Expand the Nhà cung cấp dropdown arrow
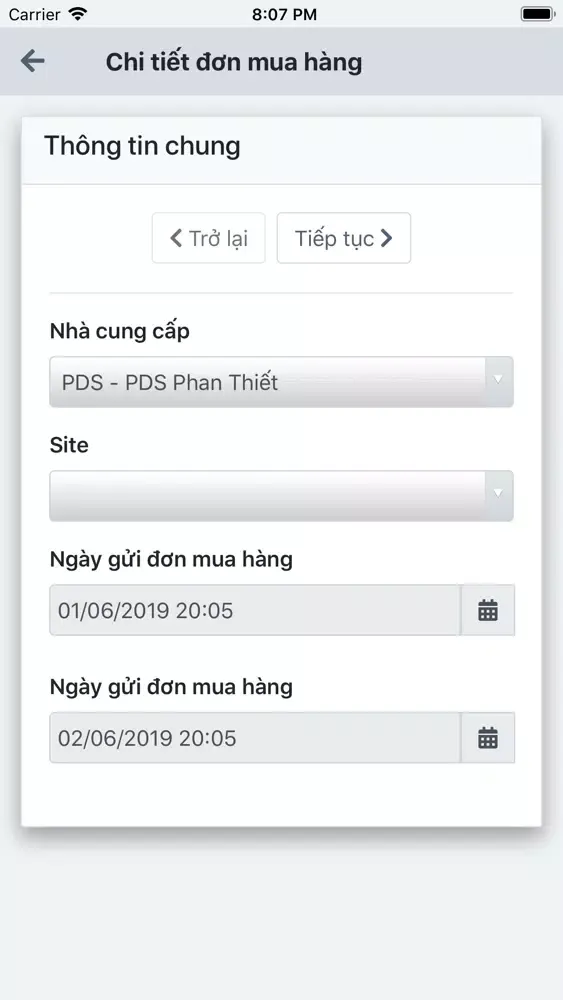The width and height of the screenshot is (563, 1000). pyautogui.click(x=499, y=381)
